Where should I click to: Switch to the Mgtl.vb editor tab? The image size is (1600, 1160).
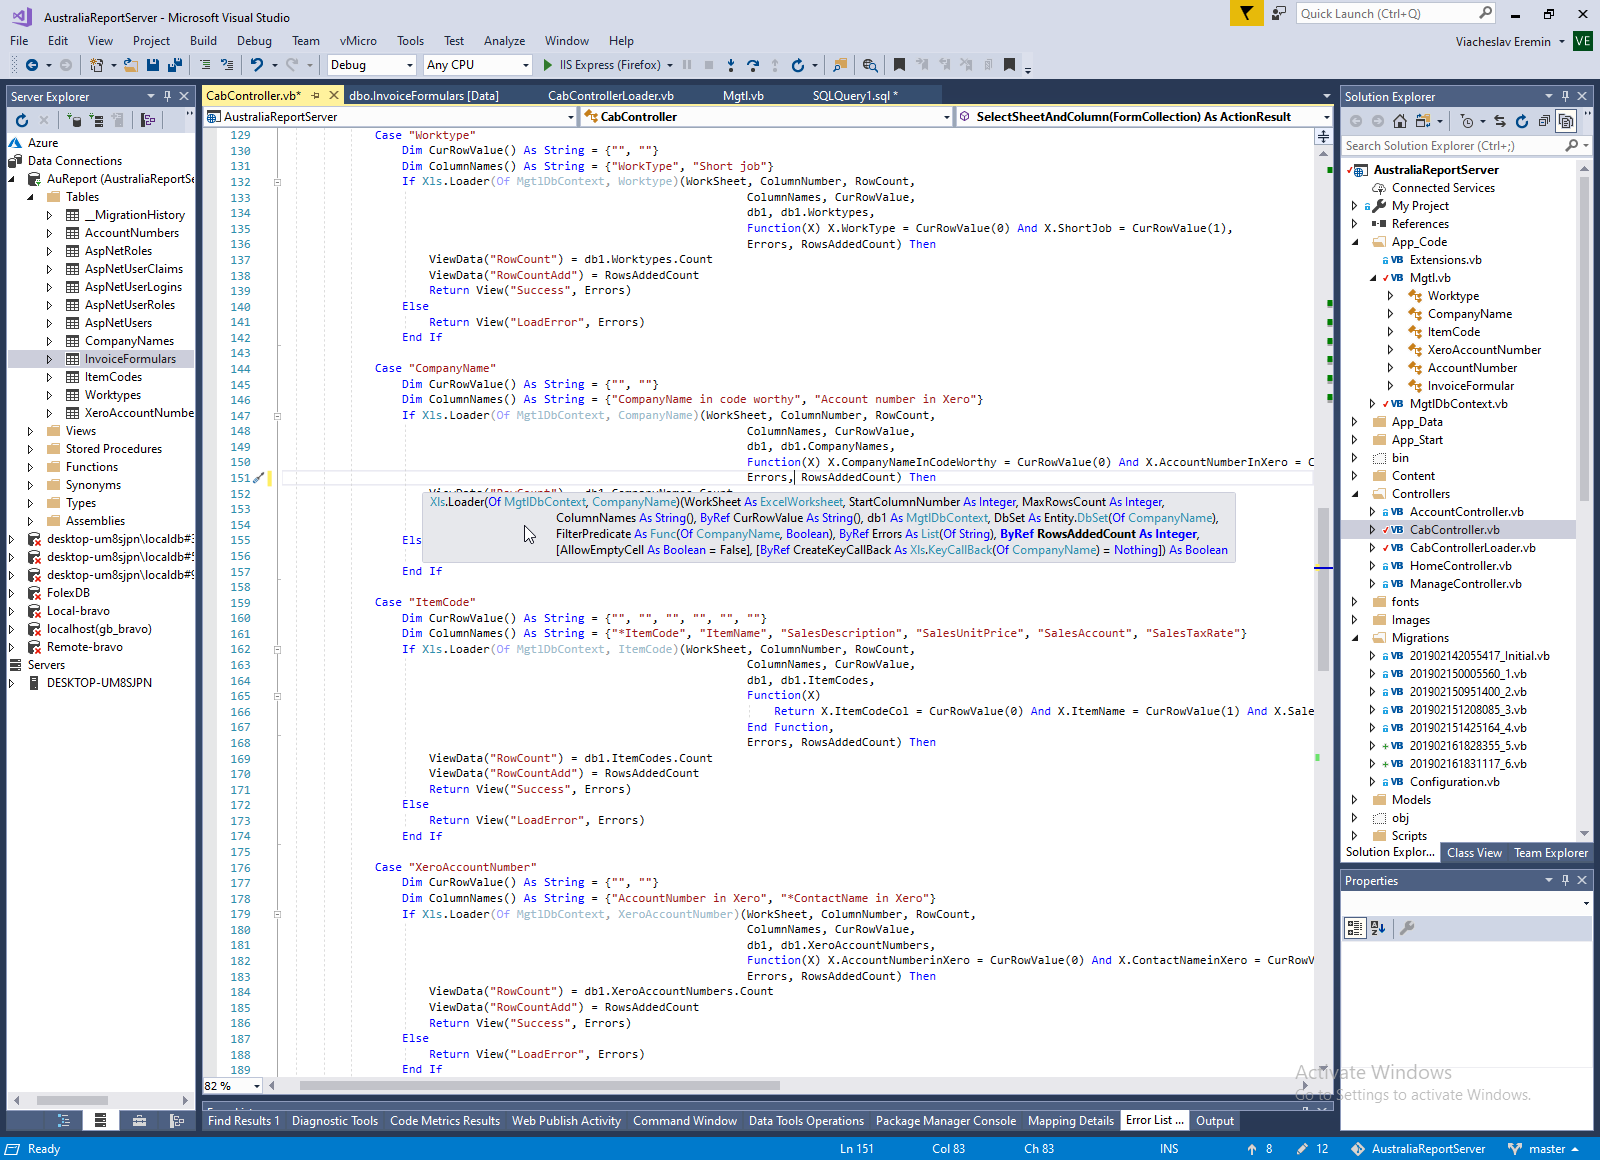(743, 96)
